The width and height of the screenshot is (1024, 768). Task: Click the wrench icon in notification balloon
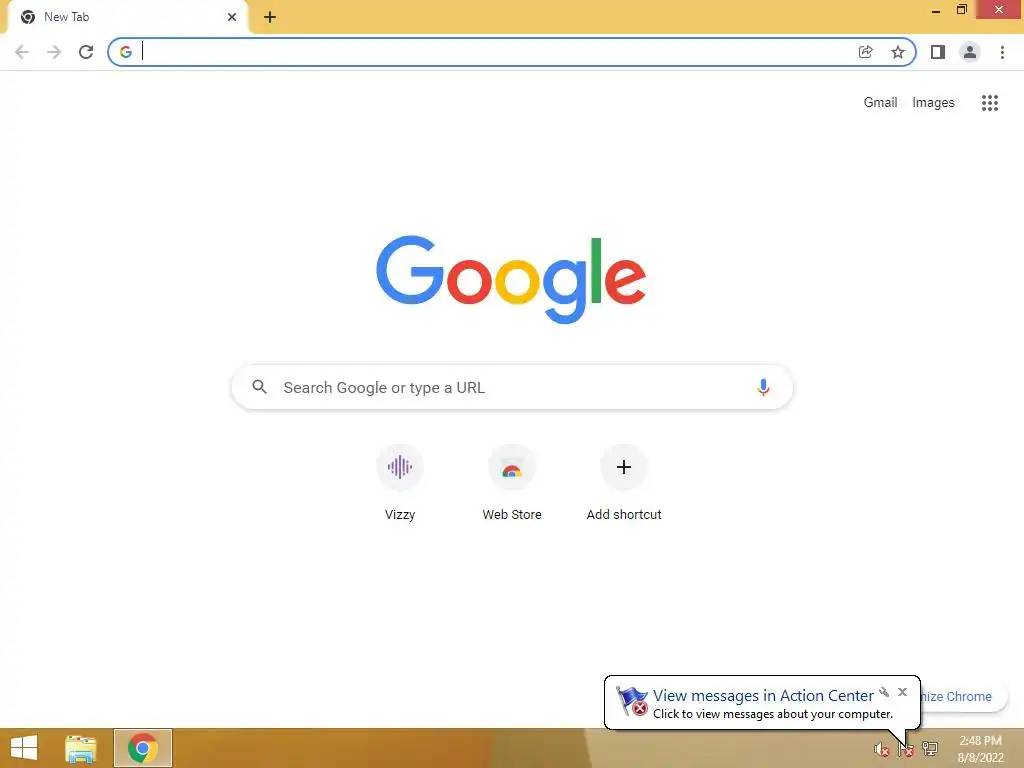[884, 692]
